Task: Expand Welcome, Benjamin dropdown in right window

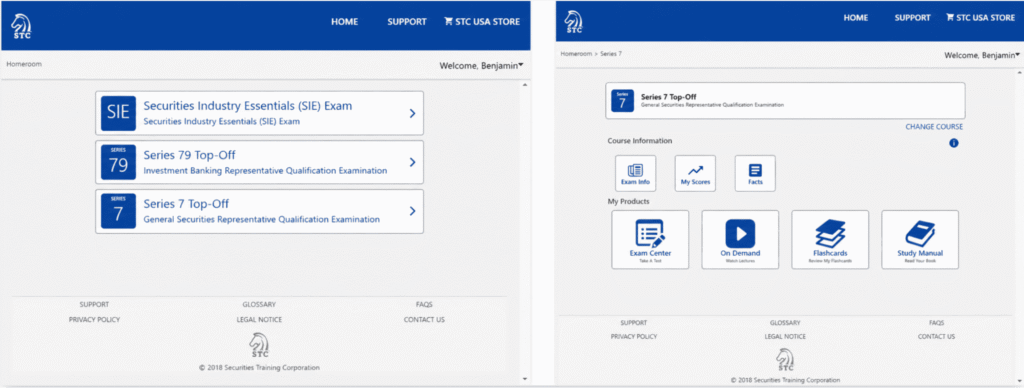Action: pos(982,56)
